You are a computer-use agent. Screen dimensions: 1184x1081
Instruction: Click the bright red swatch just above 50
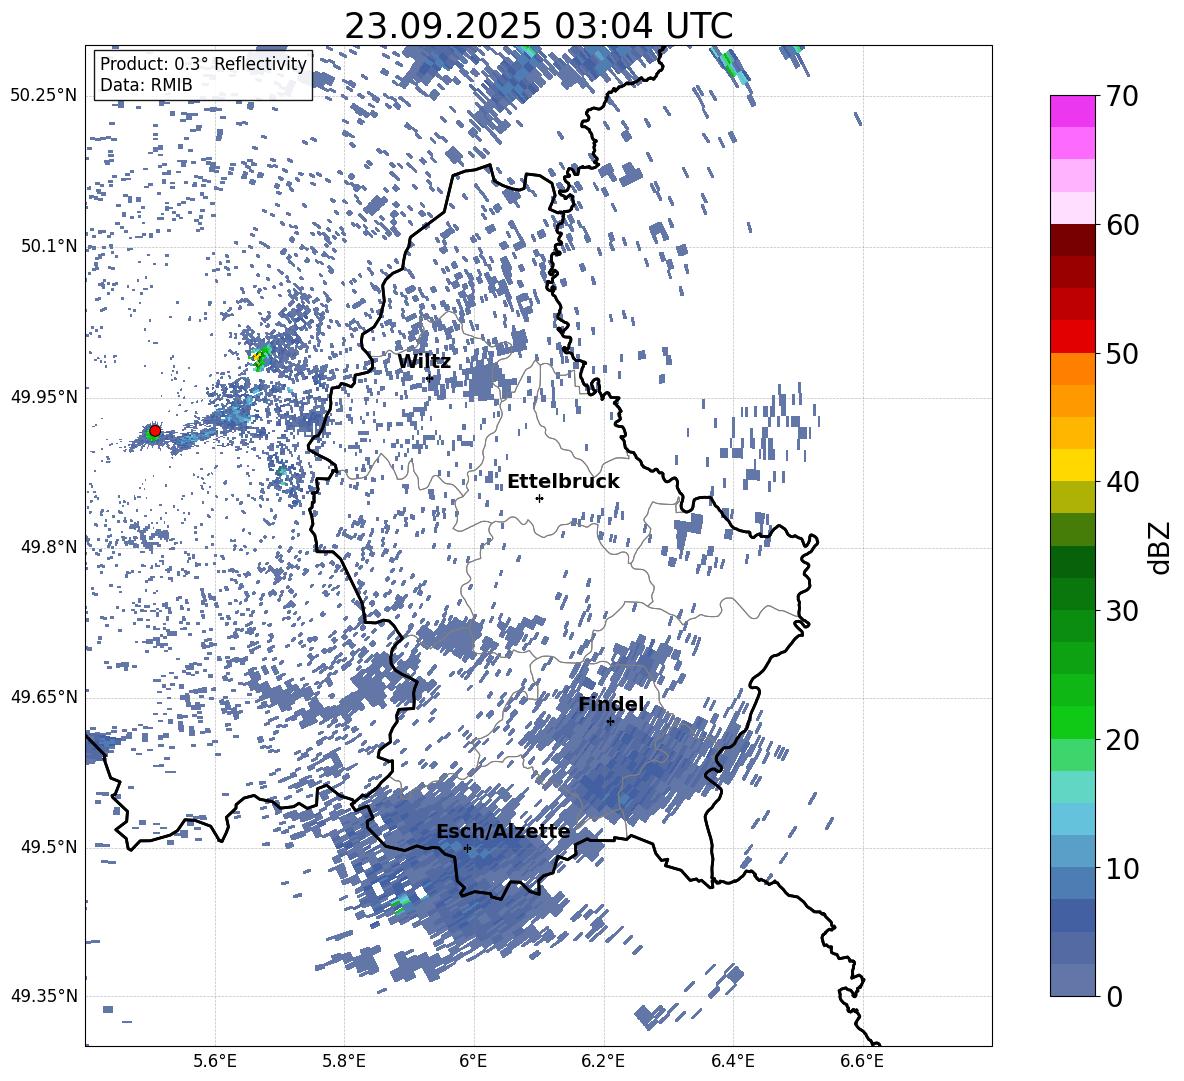tap(1072, 337)
